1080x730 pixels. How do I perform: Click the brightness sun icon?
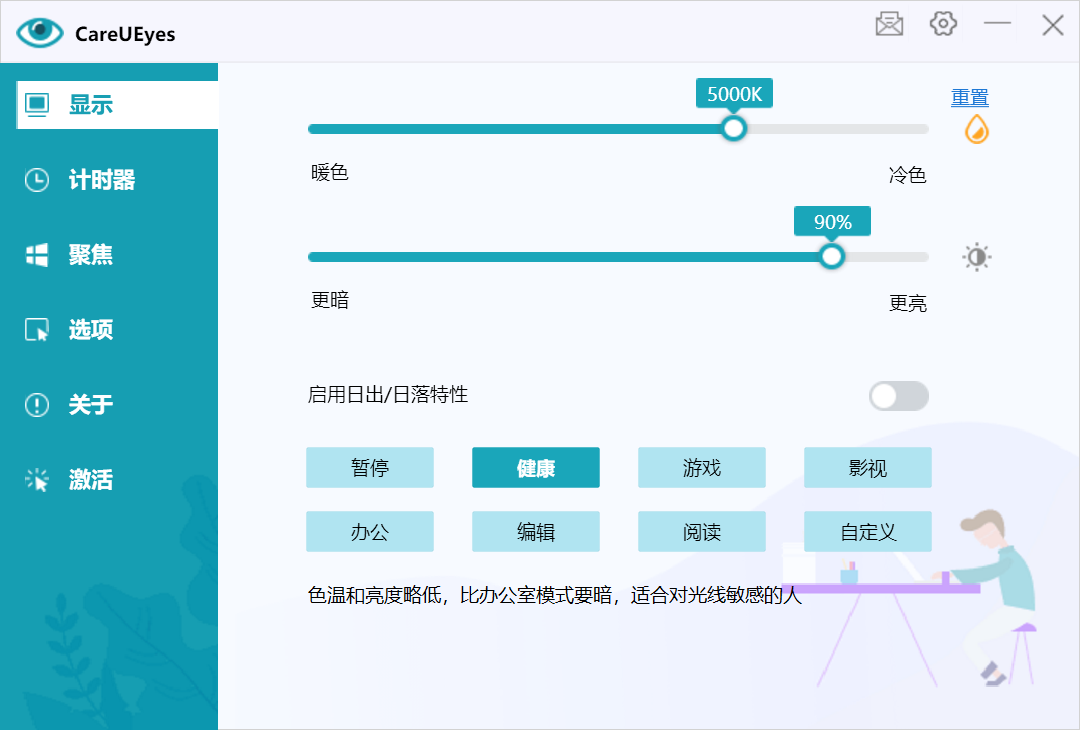click(977, 258)
